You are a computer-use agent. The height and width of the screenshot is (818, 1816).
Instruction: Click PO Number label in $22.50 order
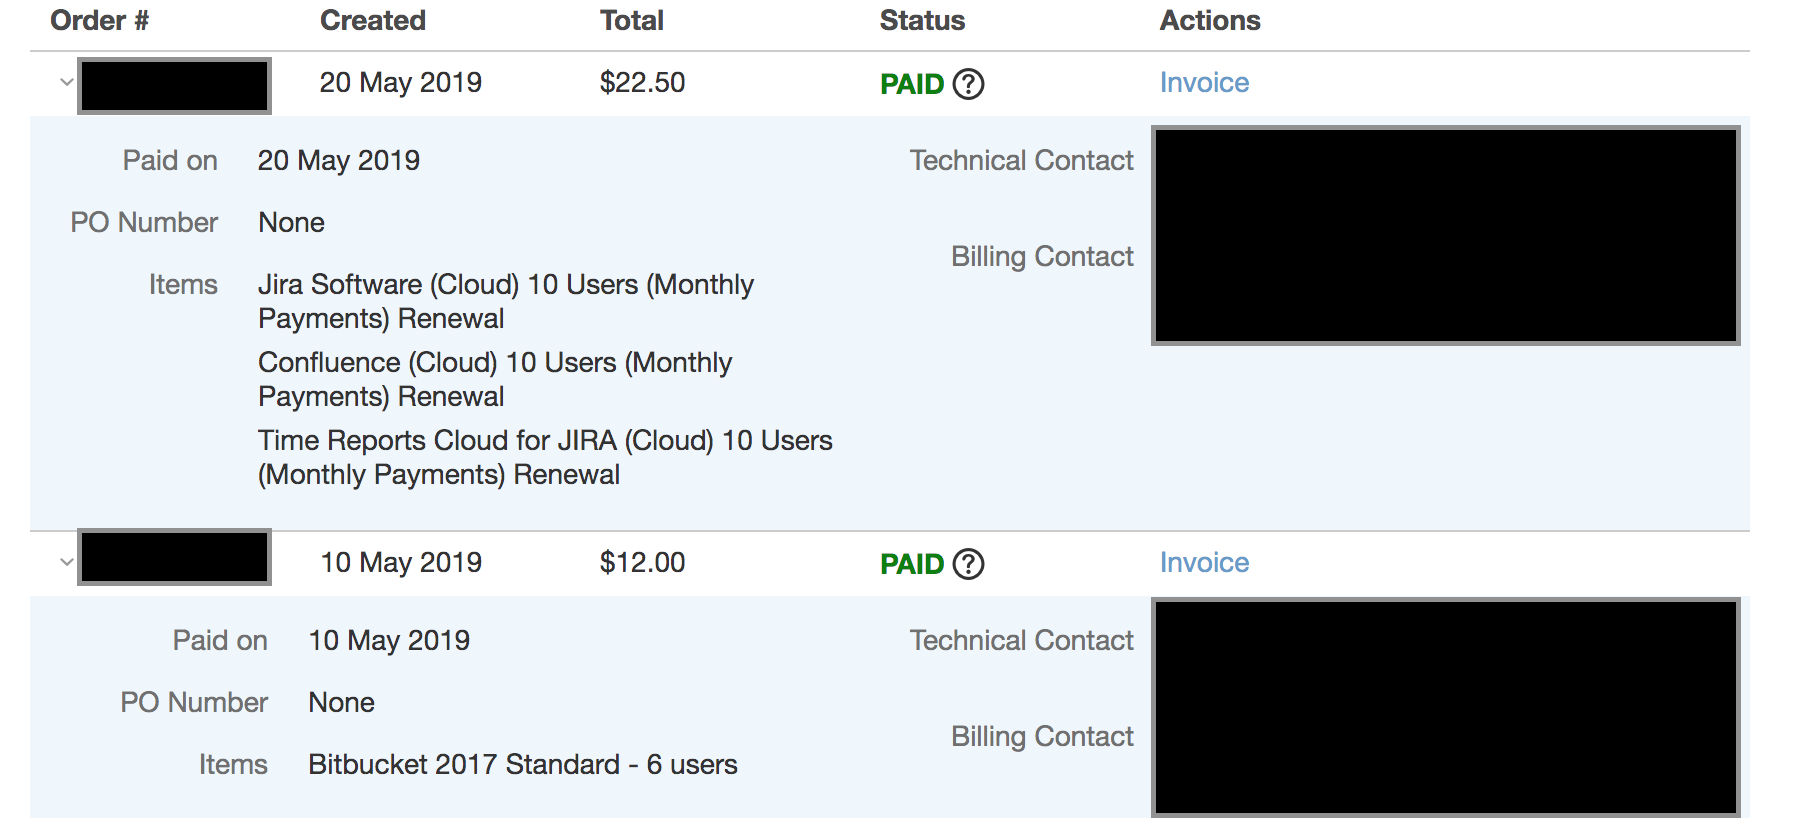[144, 223]
